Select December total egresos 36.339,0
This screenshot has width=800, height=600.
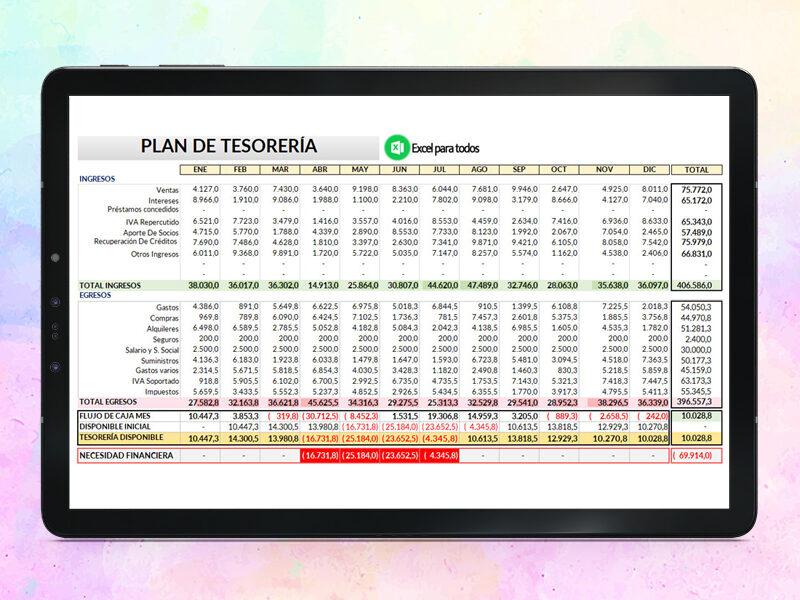pyautogui.click(x=653, y=403)
